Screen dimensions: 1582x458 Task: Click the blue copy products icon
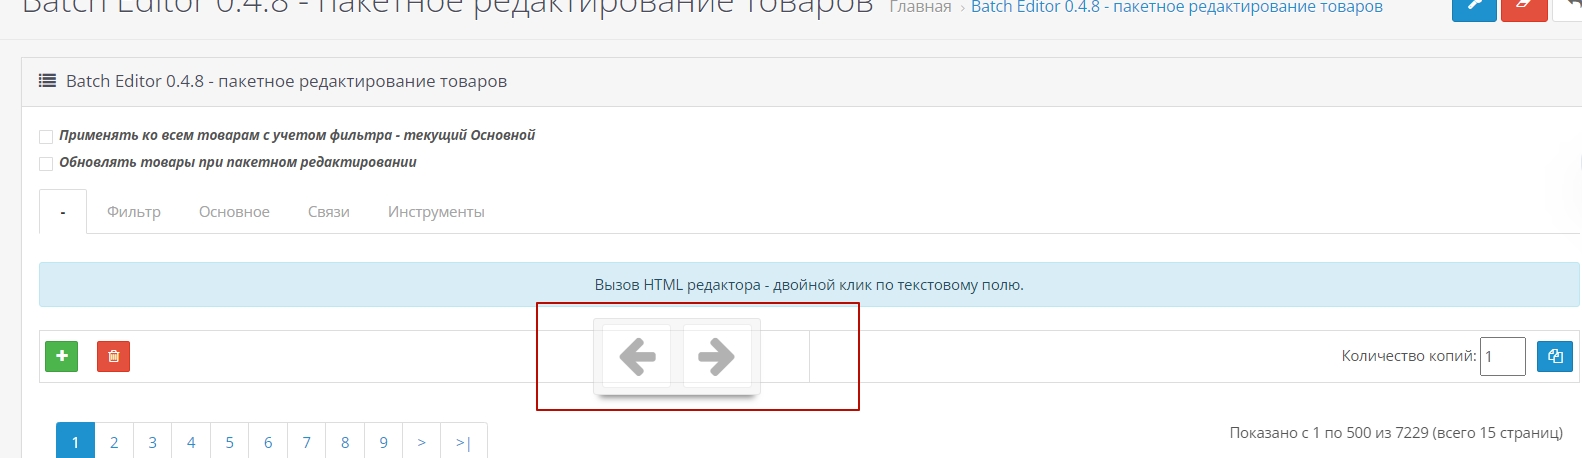[1555, 356]
